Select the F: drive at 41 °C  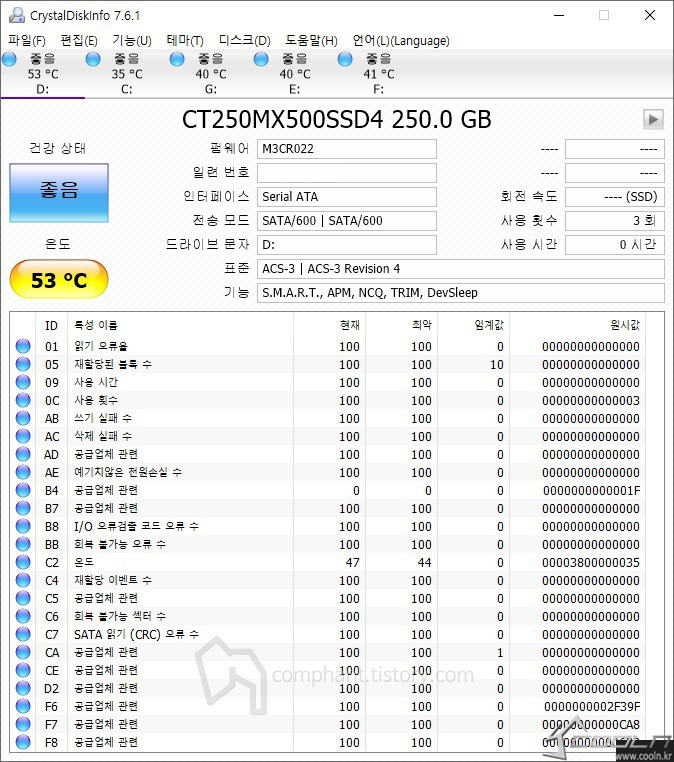(379, 73)
